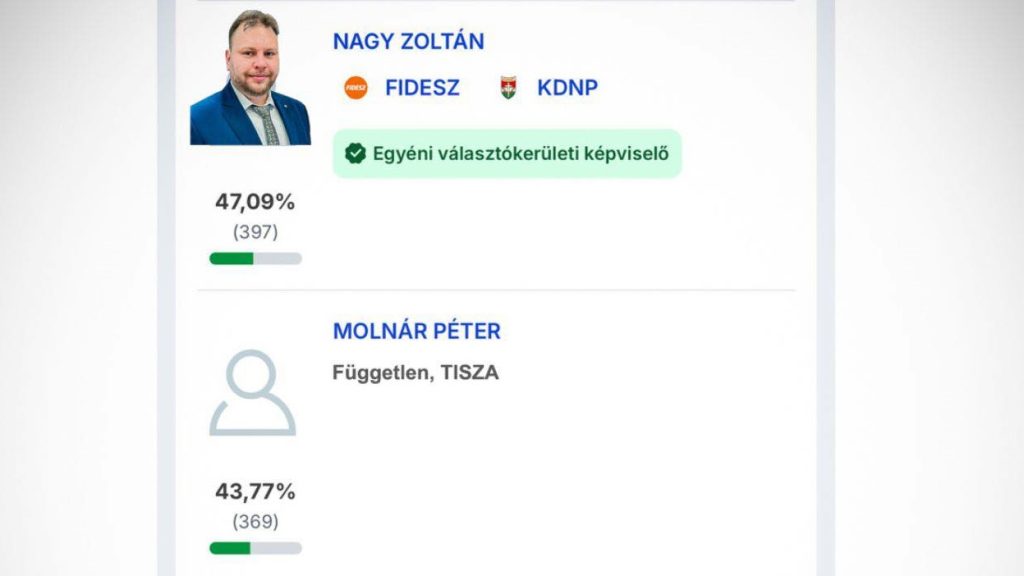The image size is (1024, 576).
Task: Click the 47,09% vote share figure
Action: point(255,202)
